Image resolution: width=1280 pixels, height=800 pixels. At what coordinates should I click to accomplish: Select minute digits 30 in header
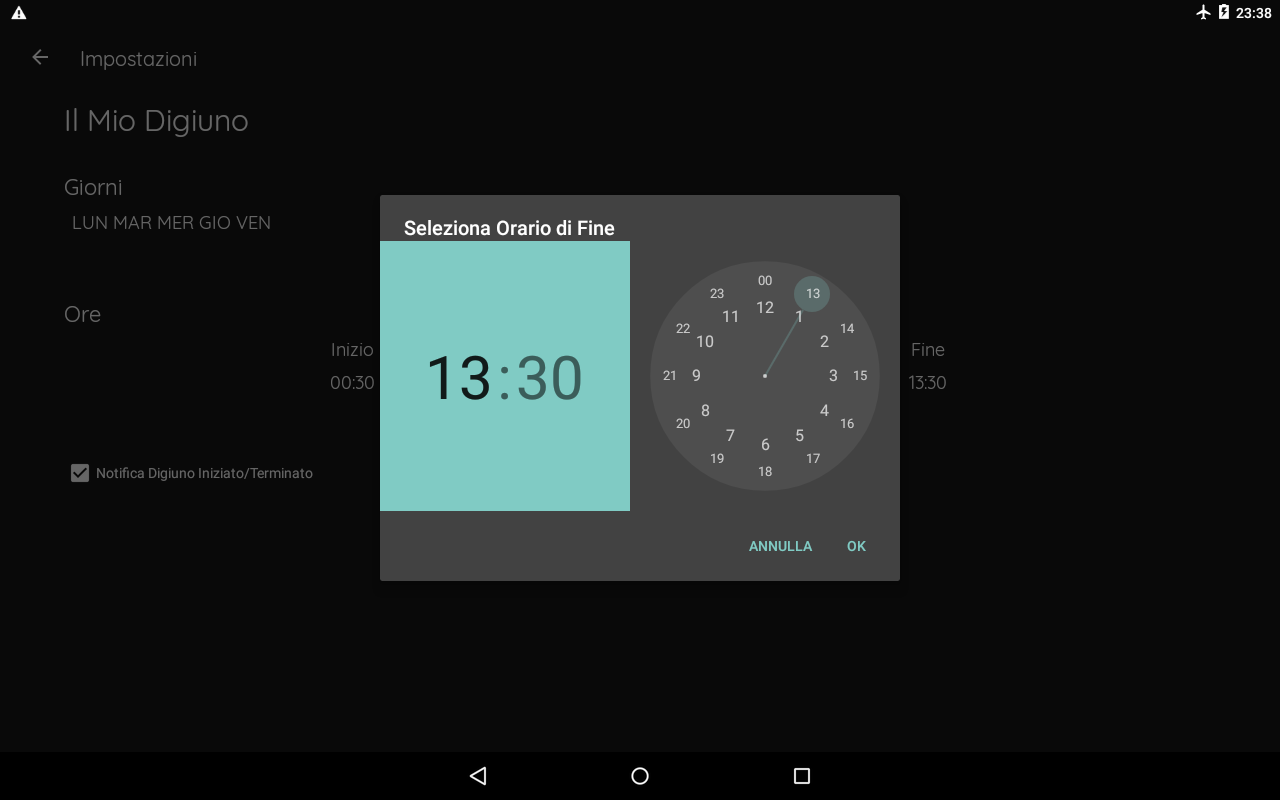(549, 378)
